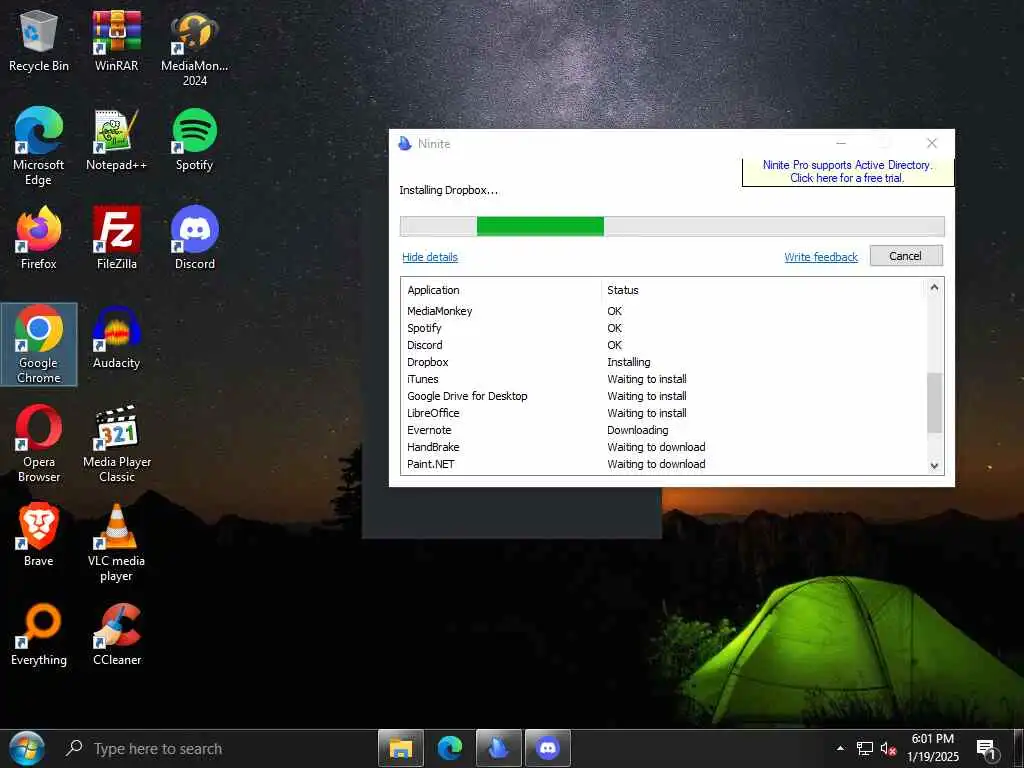Open the Start menu button

[27, 748]
